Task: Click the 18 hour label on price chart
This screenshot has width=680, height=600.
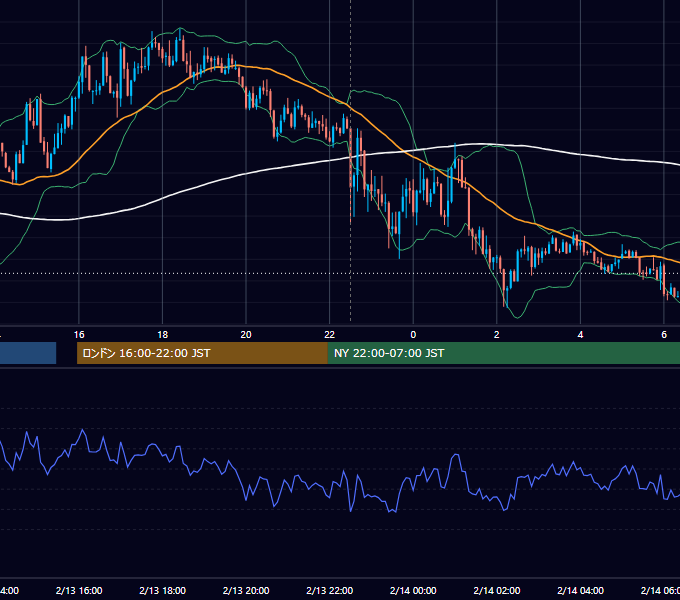Action: 163,335
